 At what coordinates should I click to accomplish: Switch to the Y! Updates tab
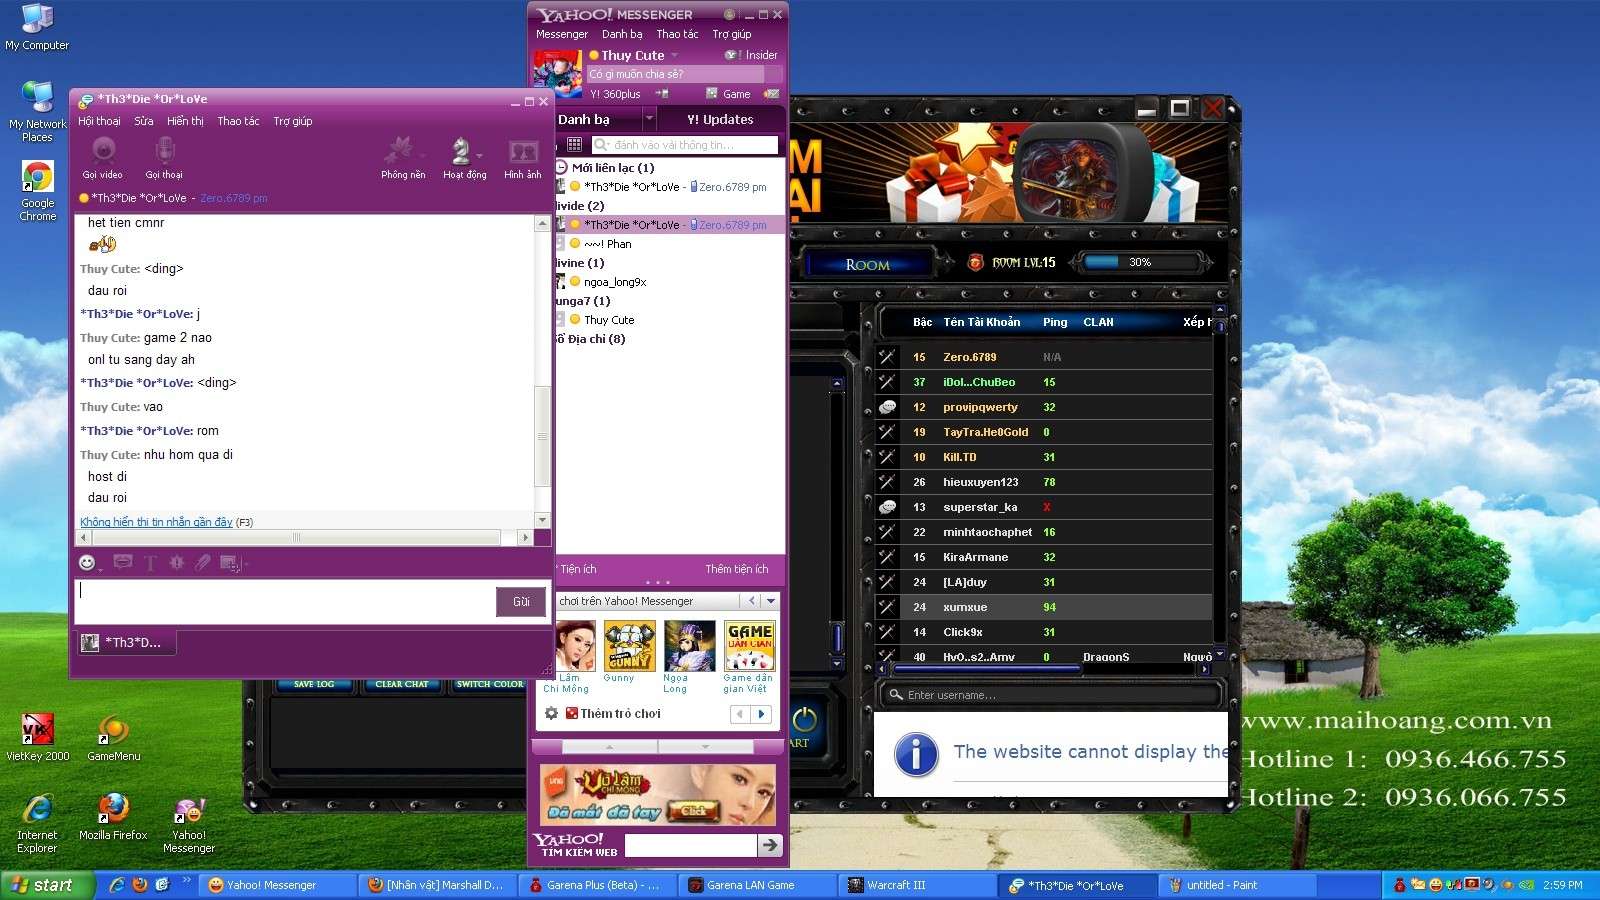[x=720, y=119]
